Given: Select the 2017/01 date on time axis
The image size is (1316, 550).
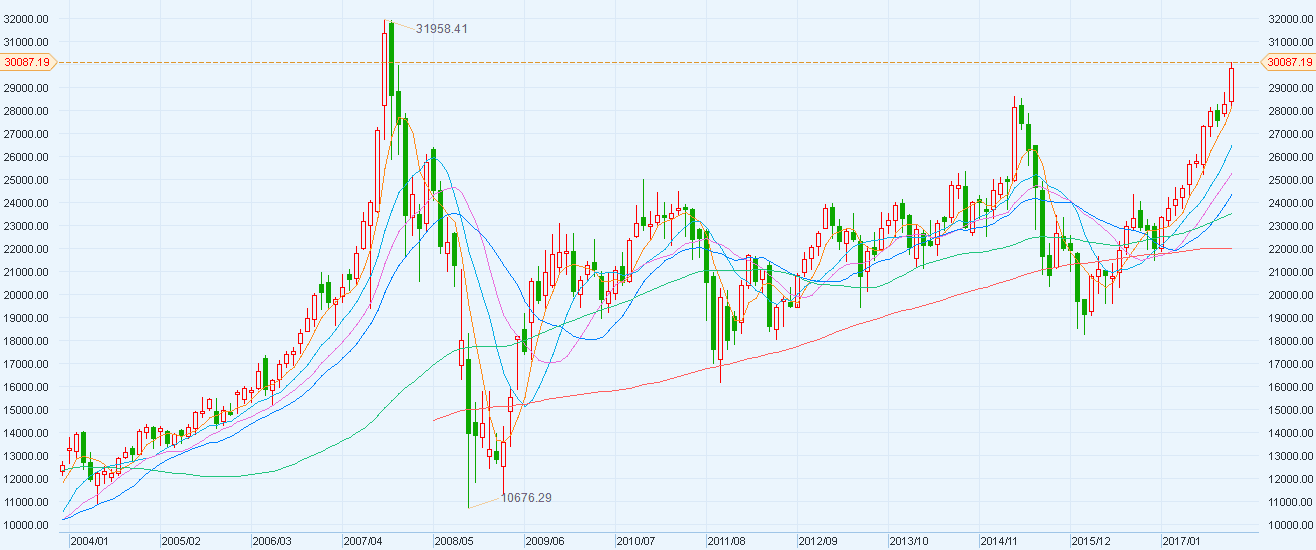Looking at the screenshot, I should pos(1182,541).
